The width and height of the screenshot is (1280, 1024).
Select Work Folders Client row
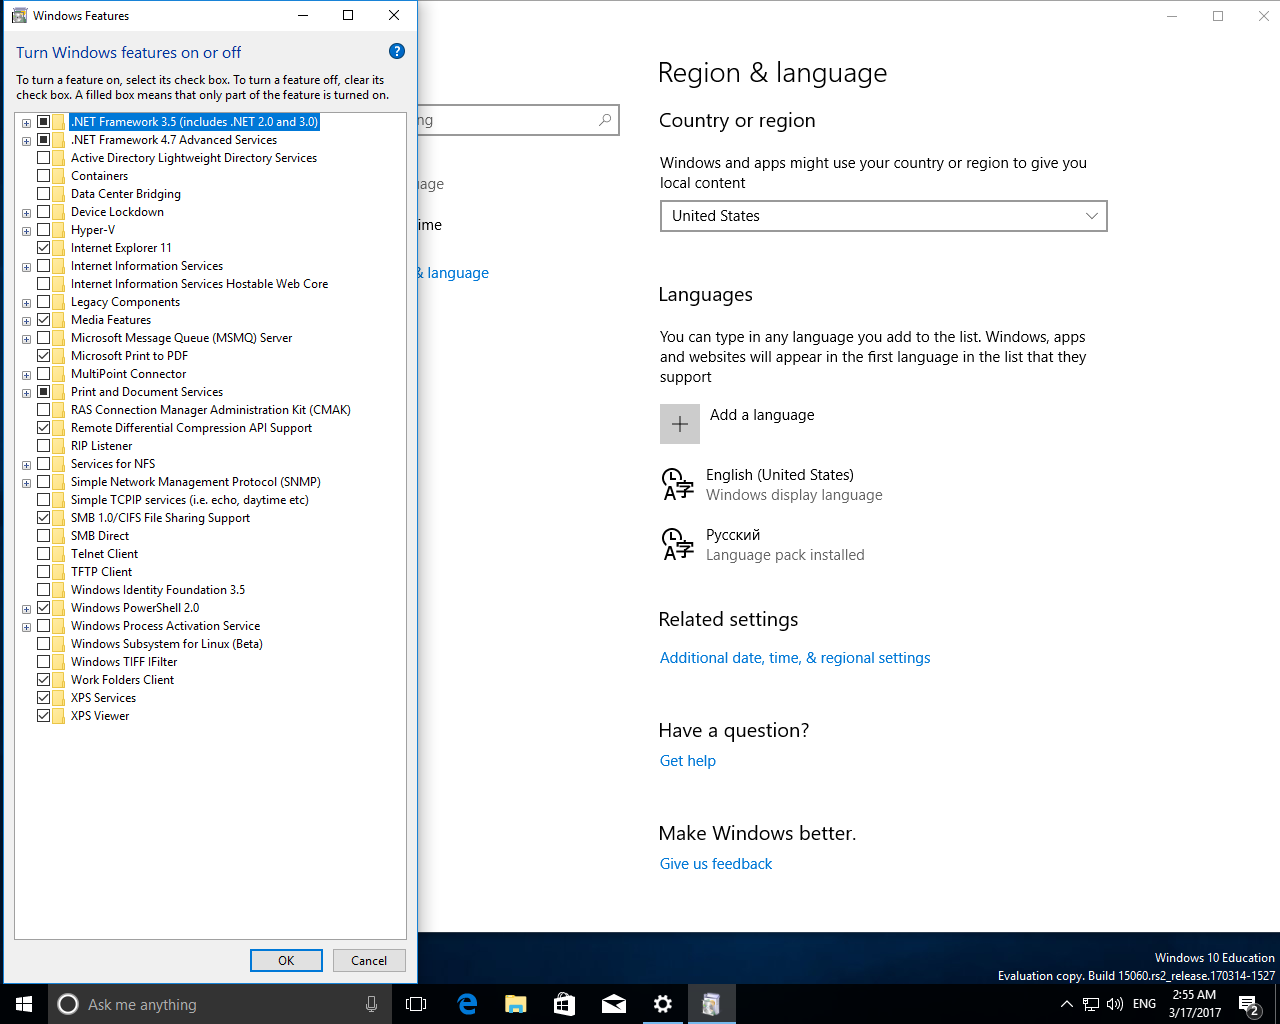(x=122, y=680)
